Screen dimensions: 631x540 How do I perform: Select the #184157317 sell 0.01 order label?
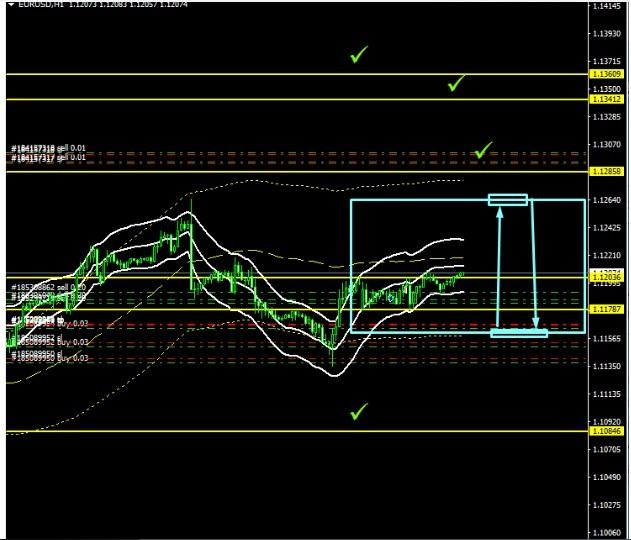48,157
